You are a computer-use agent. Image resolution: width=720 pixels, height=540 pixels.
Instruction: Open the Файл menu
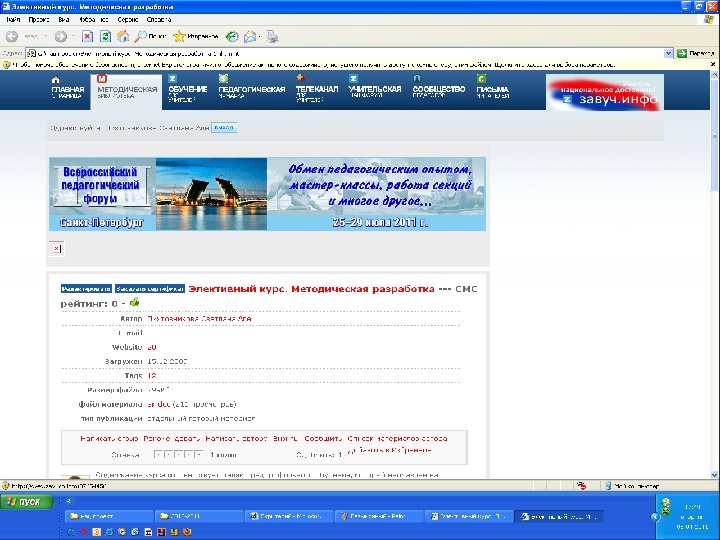pyautogui.click(x=13, y=20)
